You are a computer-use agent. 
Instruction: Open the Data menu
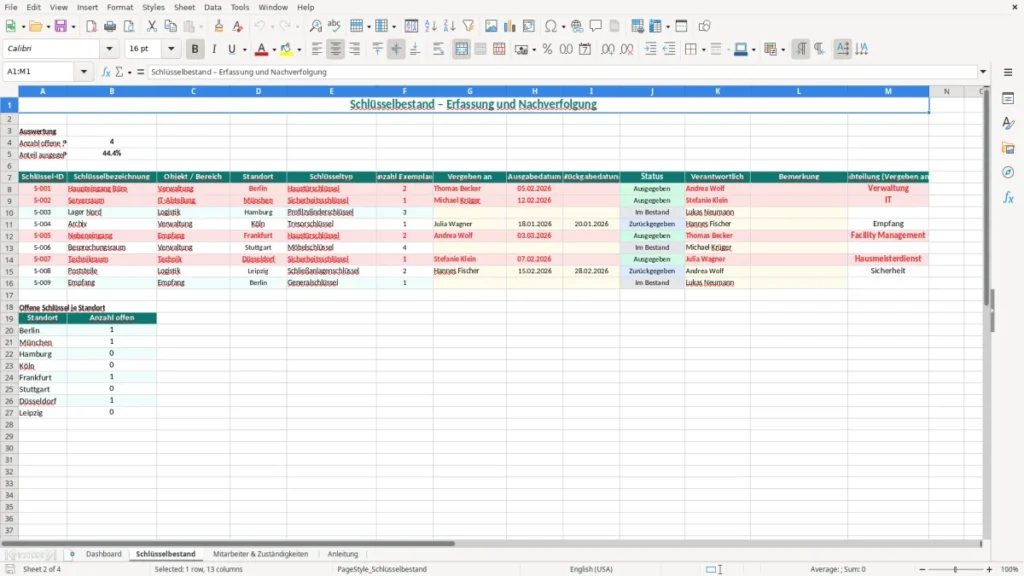212,7
